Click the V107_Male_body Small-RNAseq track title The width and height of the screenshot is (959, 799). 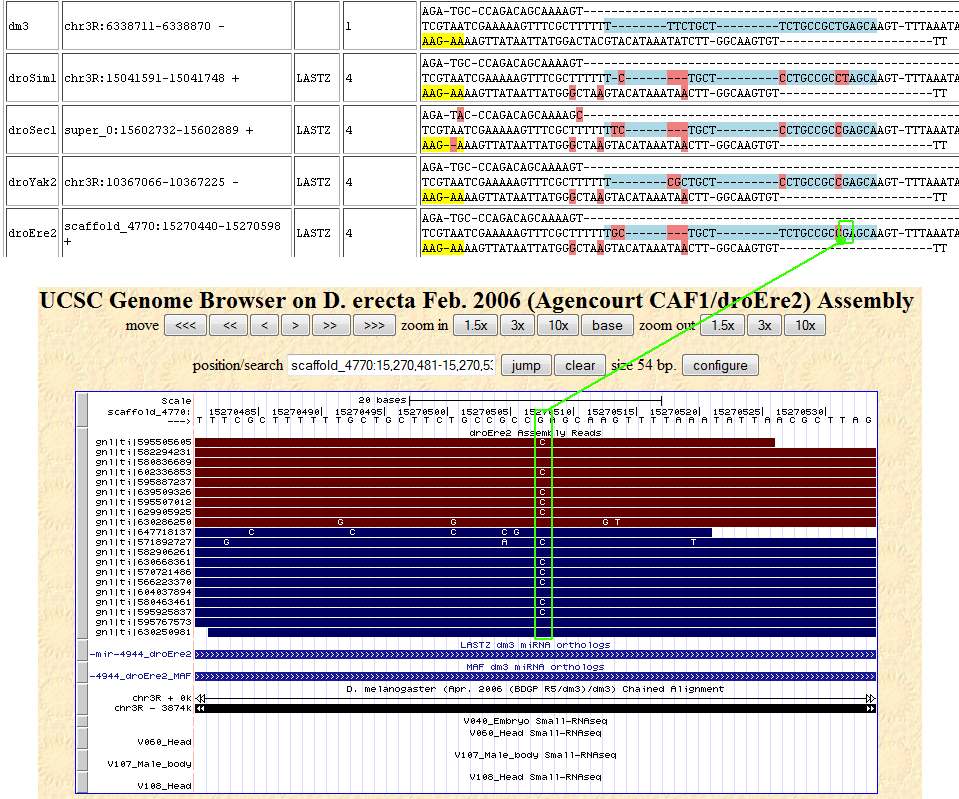click(x=535, y=754)
